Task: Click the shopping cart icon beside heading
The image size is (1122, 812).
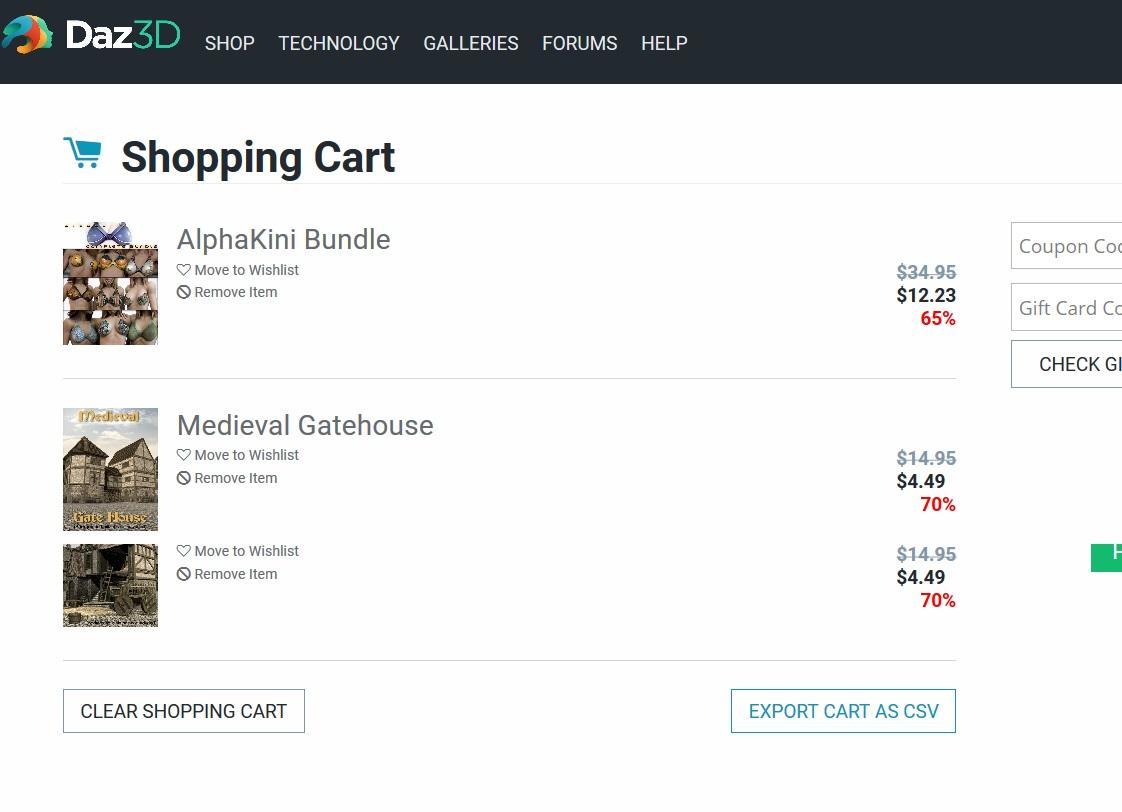Action: (82, 153)
